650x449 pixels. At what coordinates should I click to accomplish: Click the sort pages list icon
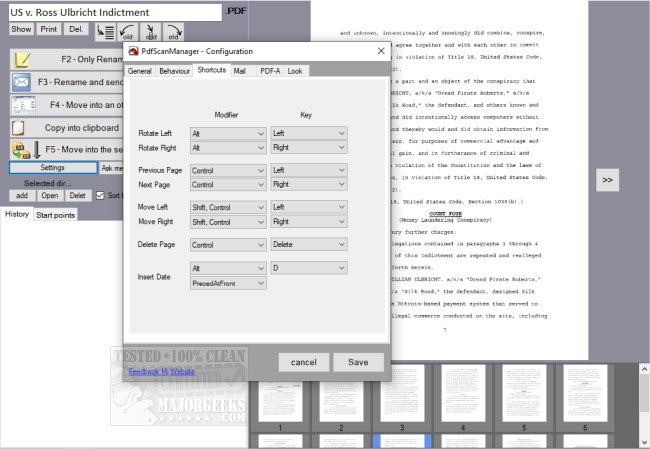click(106, 32)
